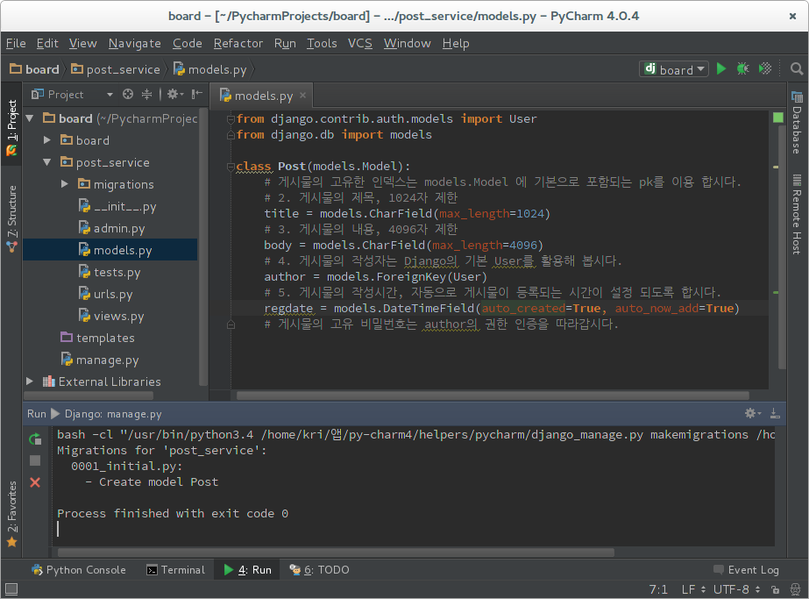809x599 pixels.
Task: Rerun Django manage.py in Run panel
Action: pyautogui.click(x=35, y=439)
